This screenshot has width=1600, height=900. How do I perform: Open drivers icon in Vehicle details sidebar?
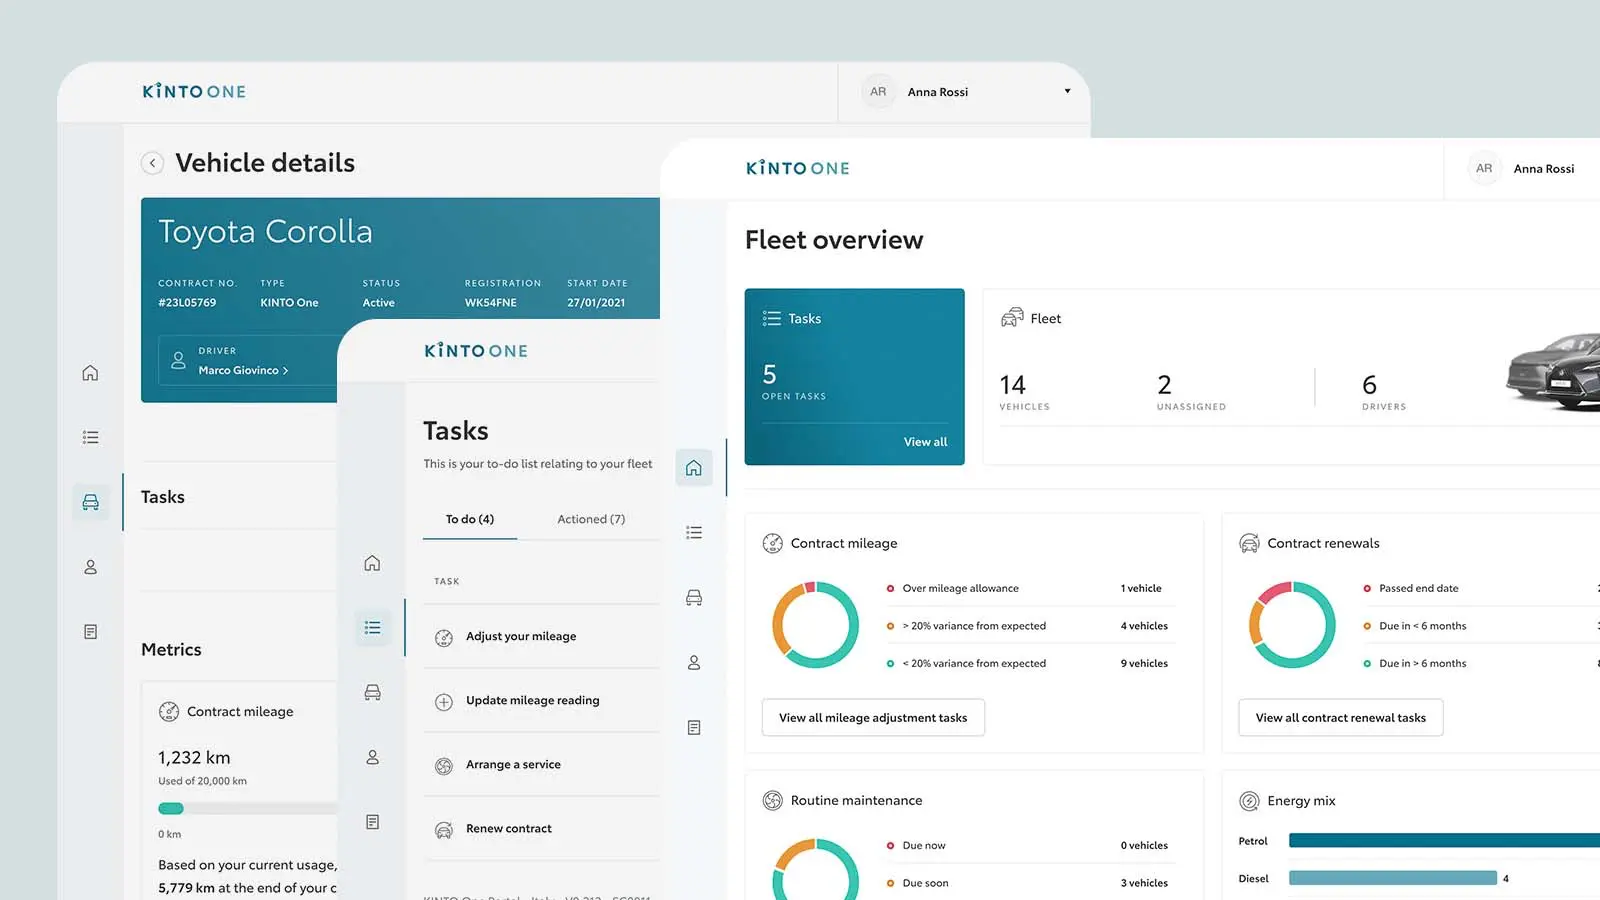90,567
